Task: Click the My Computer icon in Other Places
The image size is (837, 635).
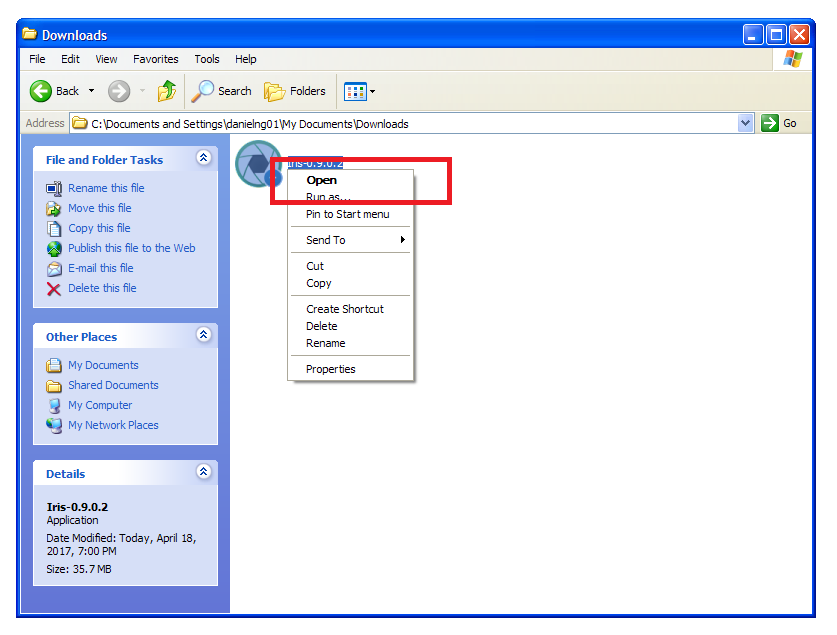Action: [x=54, y=405]
